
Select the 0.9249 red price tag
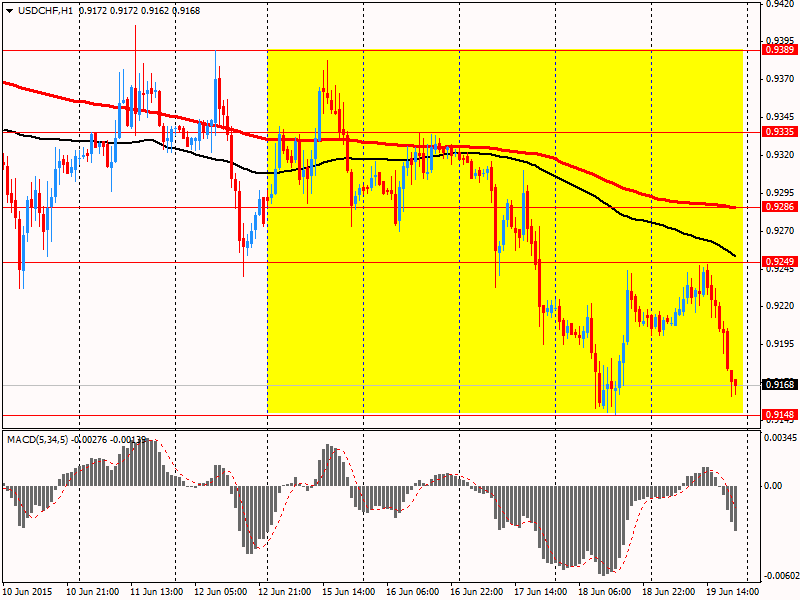[x=779, y=263]
